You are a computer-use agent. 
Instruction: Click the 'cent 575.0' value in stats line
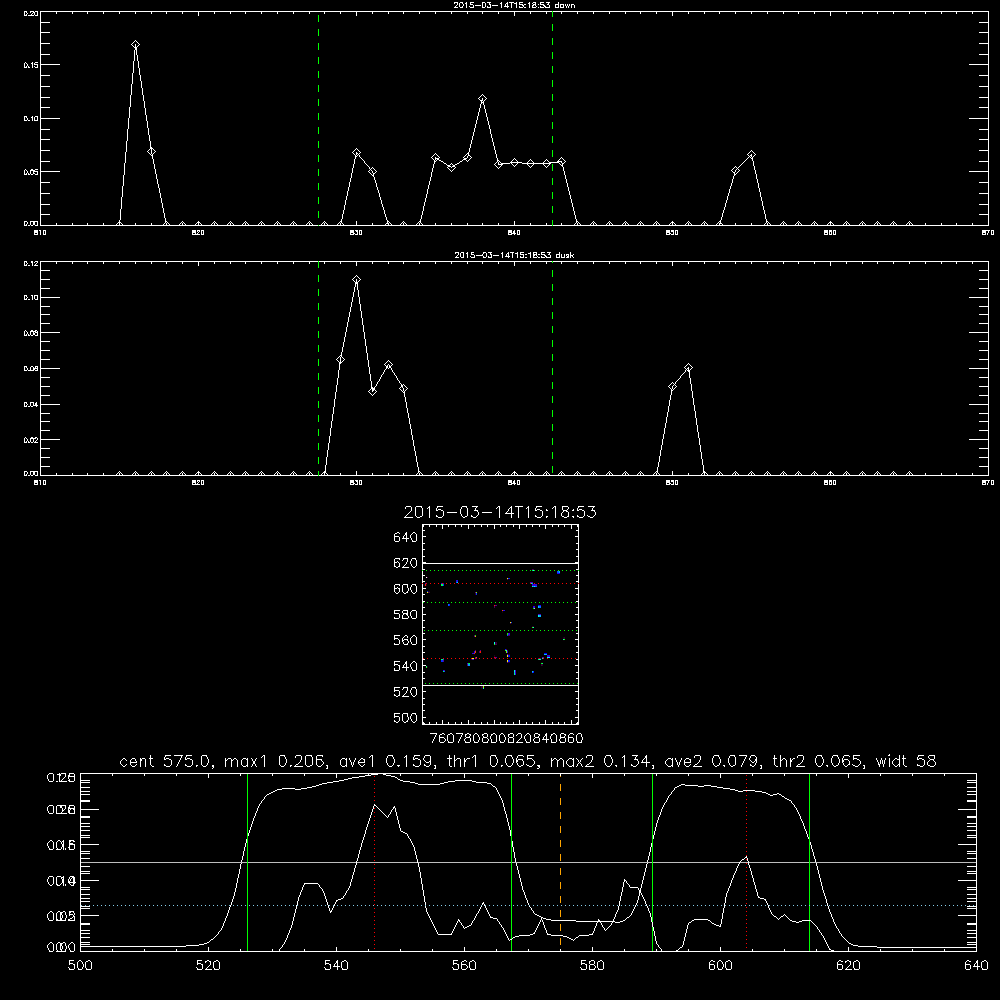[x=165, y=761]
